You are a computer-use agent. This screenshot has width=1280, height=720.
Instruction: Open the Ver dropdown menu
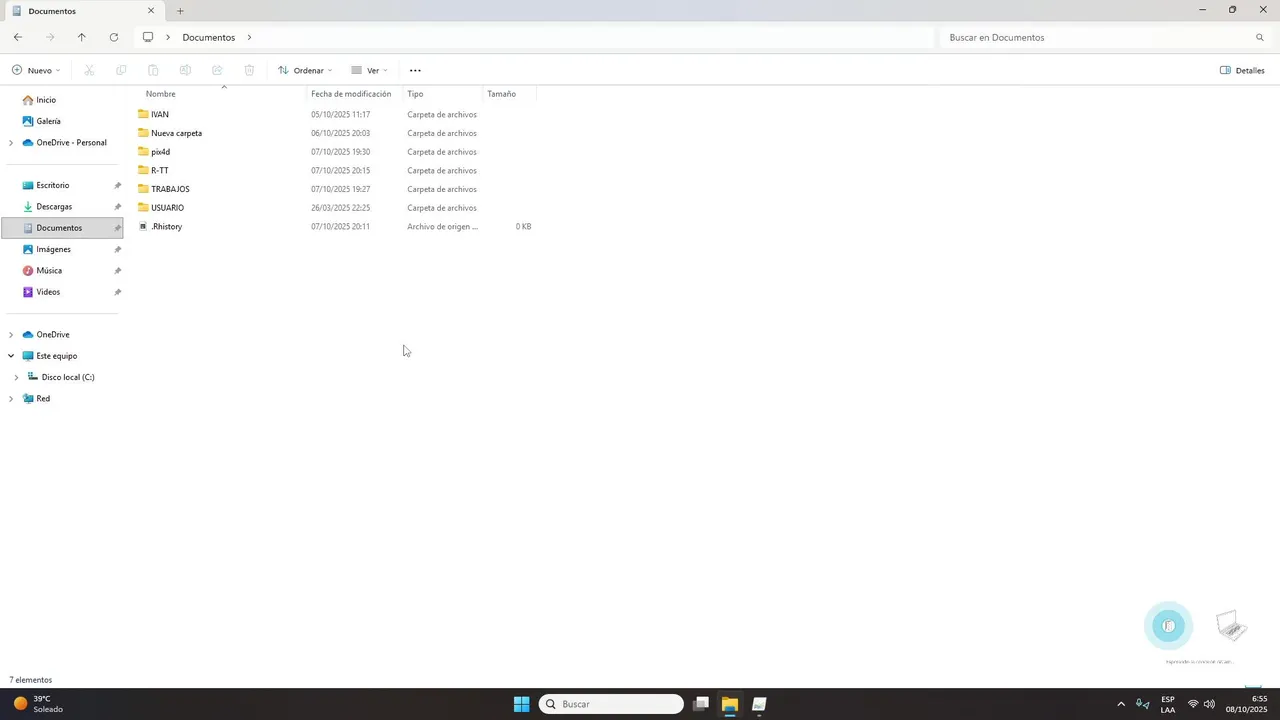coord(369,70)
